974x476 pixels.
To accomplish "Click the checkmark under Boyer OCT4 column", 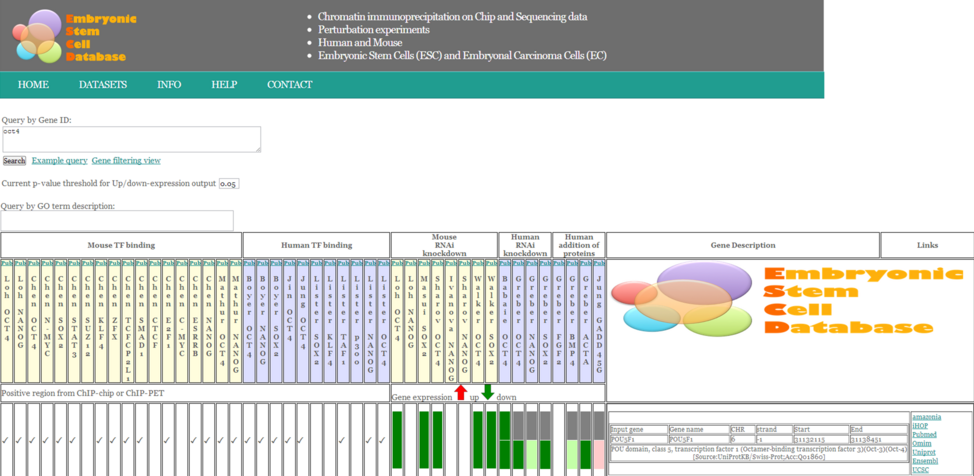I will click(249, 440).
